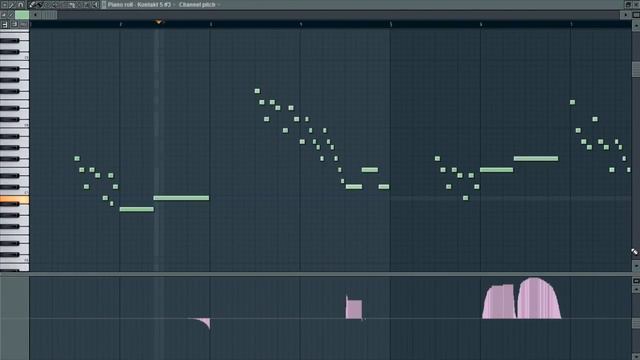The height and width of the screenshot is (360, 640).
Task: Select the Draw pencil tool
Action: 32,5
